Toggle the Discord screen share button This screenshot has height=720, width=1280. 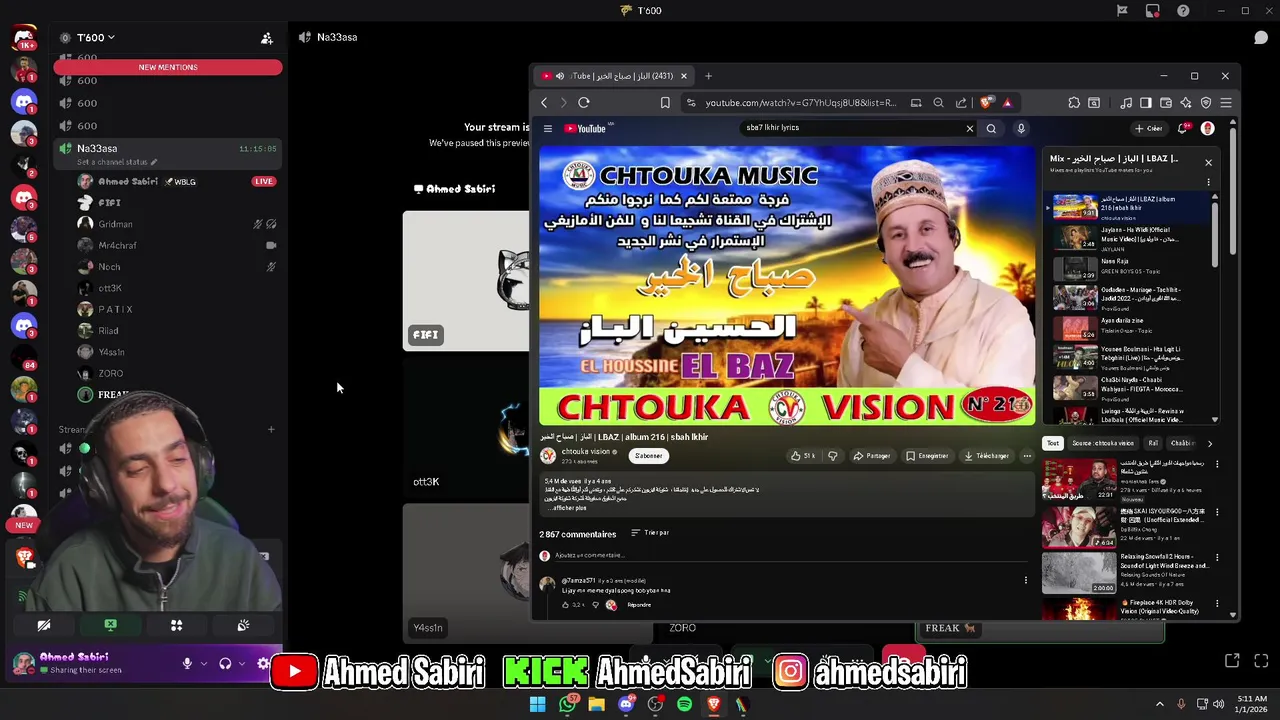click(x=110, y=625)
